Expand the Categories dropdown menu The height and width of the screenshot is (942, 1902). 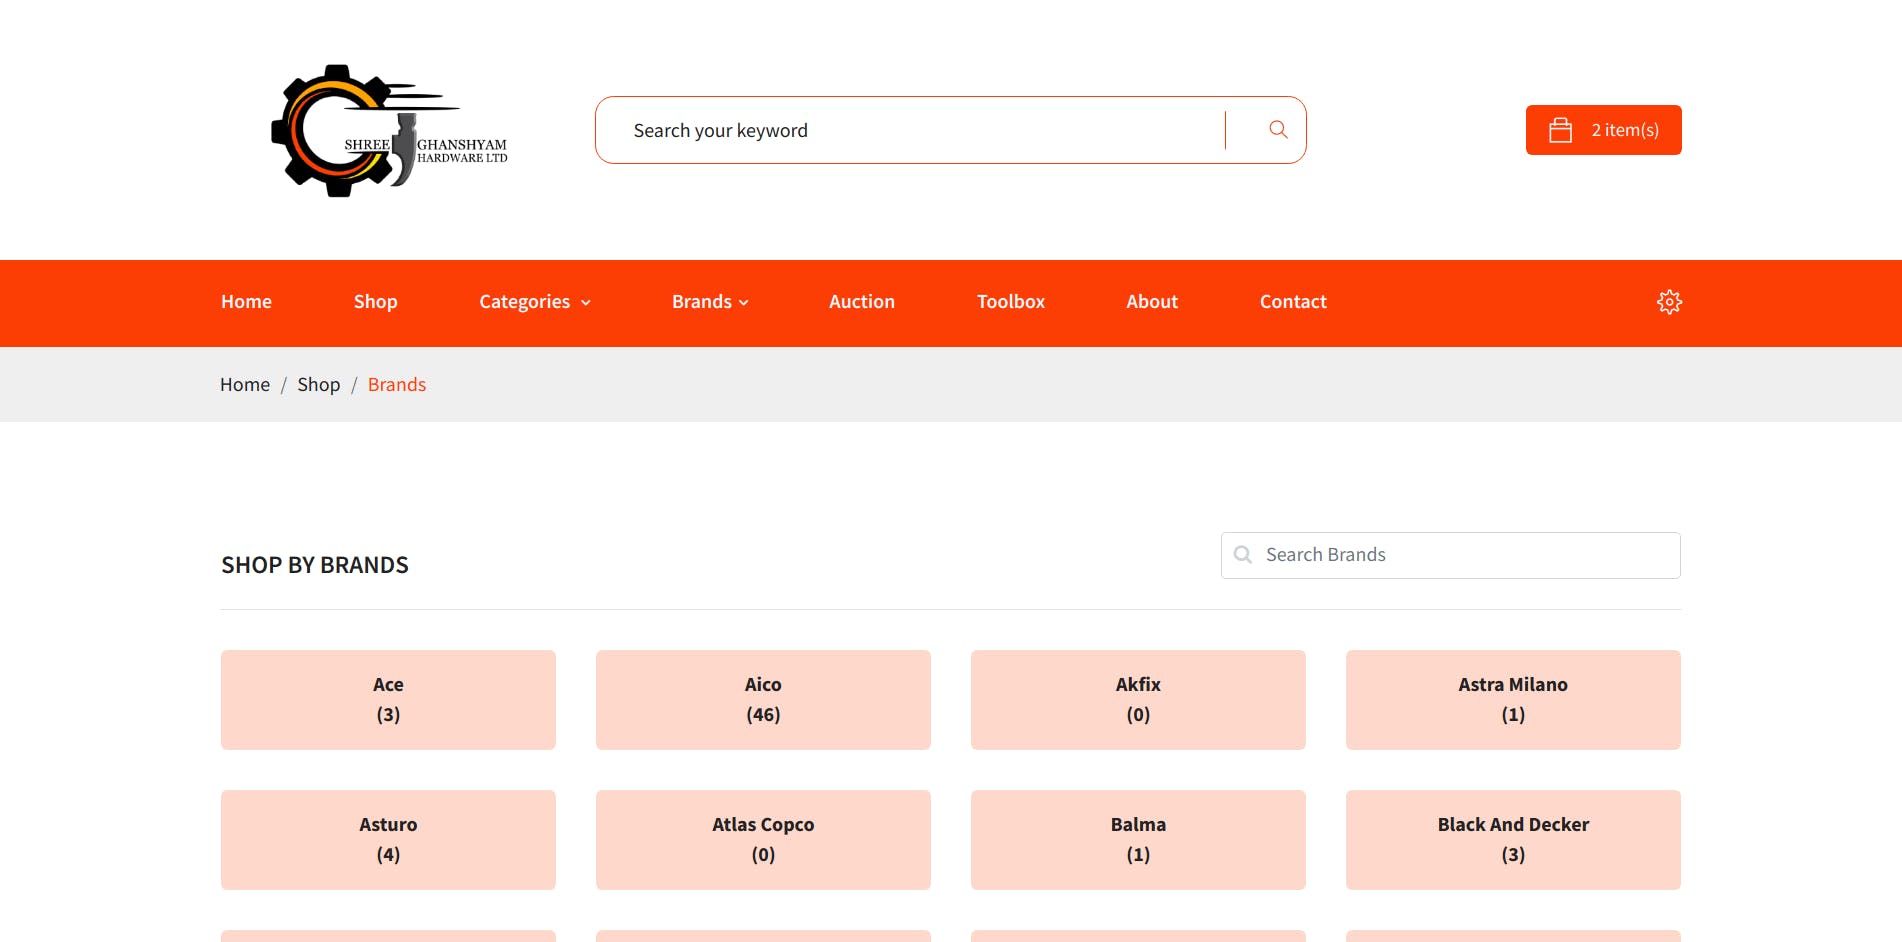(x=535, y=302)
